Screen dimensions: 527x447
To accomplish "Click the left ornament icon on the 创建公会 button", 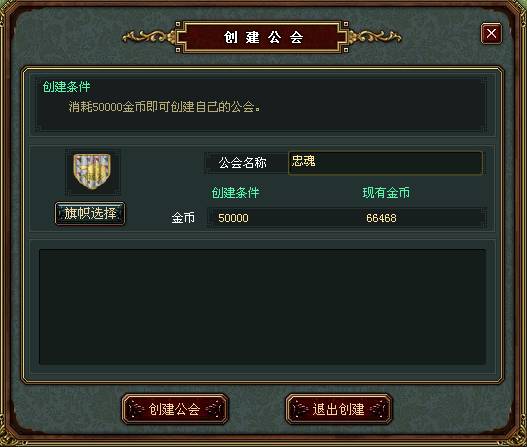I will (136, 409).
